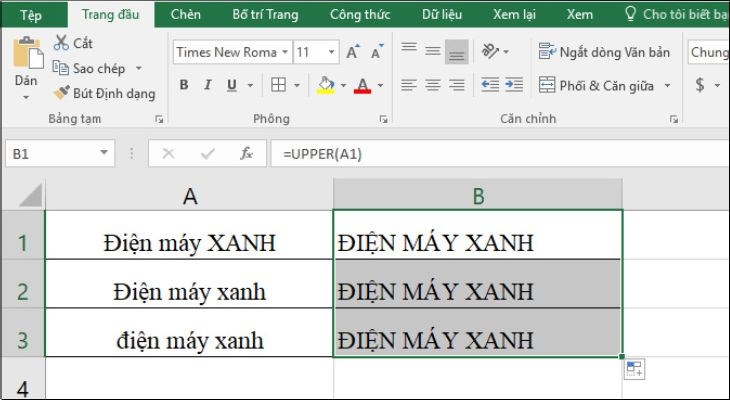The width and height of the screenshot is (730, 400).
Task: Switch to Bố trí Trang tab
Action: click(265, 14)
